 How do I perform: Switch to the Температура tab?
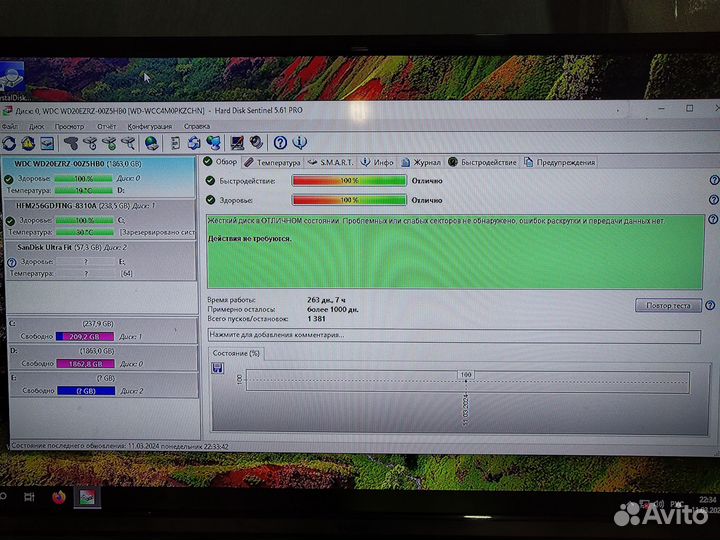point(272,163)
